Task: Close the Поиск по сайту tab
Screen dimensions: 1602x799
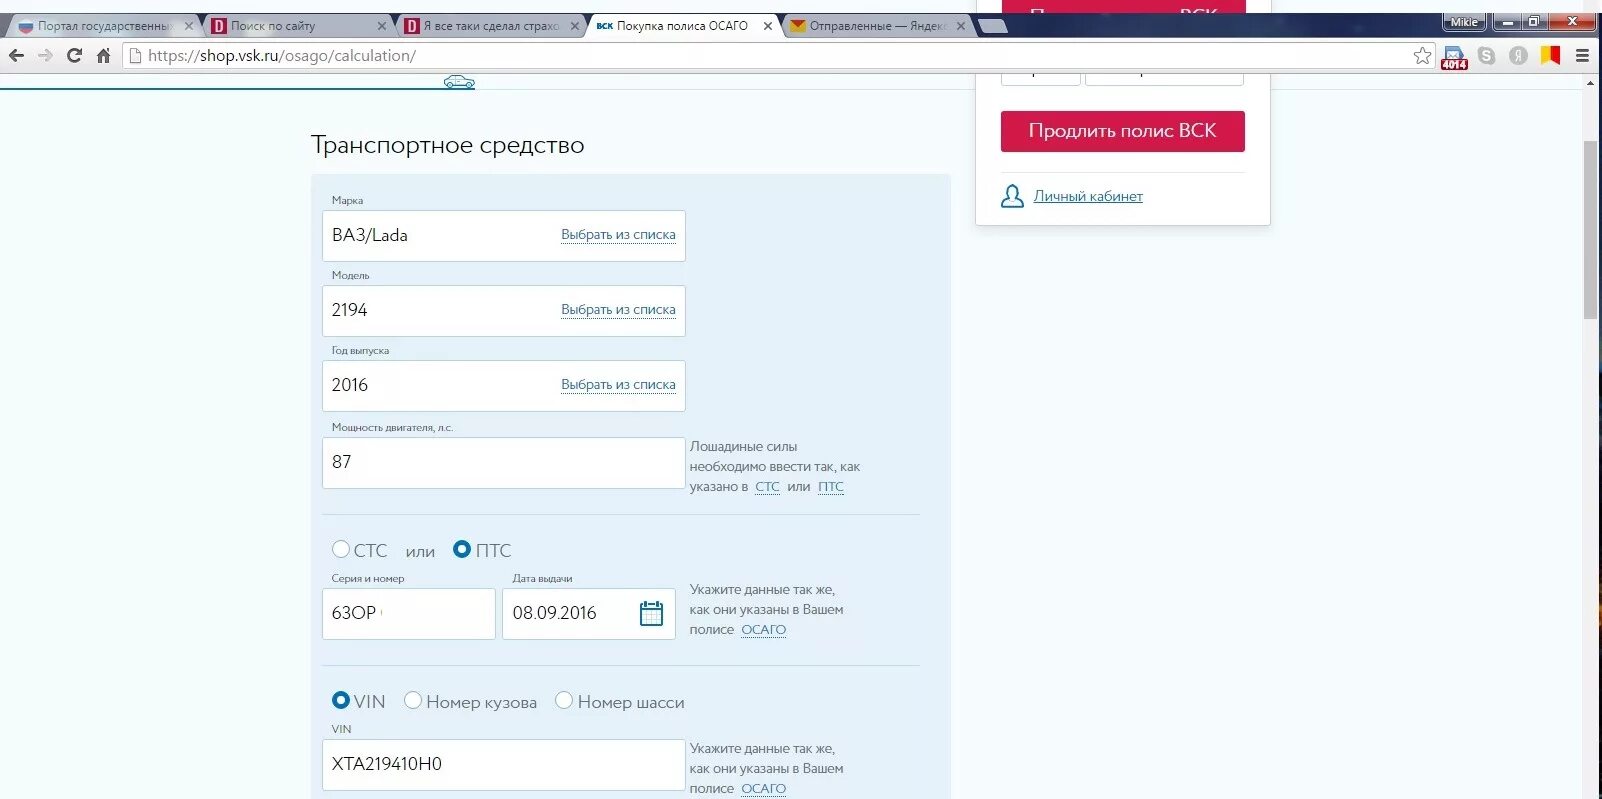Action: point(382,26)
